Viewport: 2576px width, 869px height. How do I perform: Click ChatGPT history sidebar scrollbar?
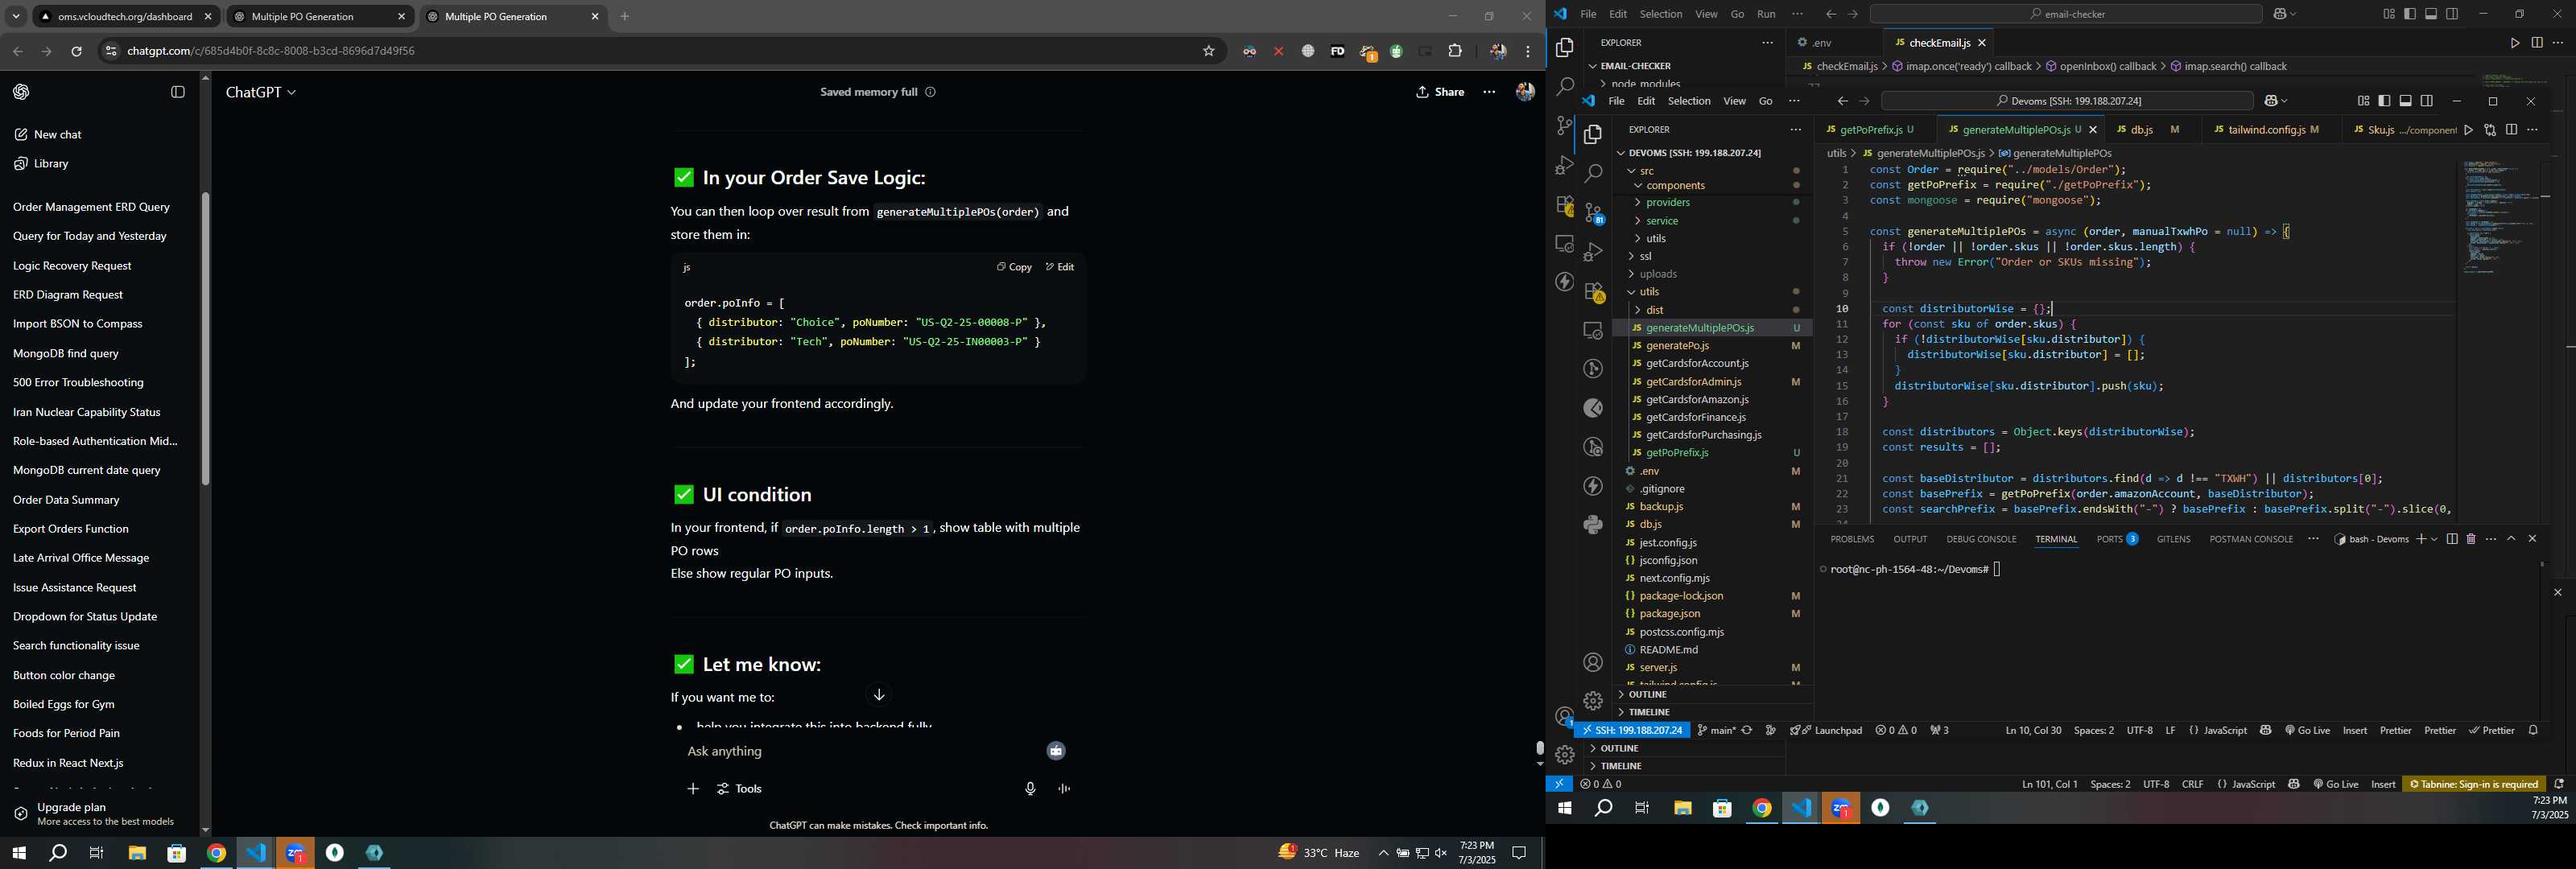click(x=205, y=340)
